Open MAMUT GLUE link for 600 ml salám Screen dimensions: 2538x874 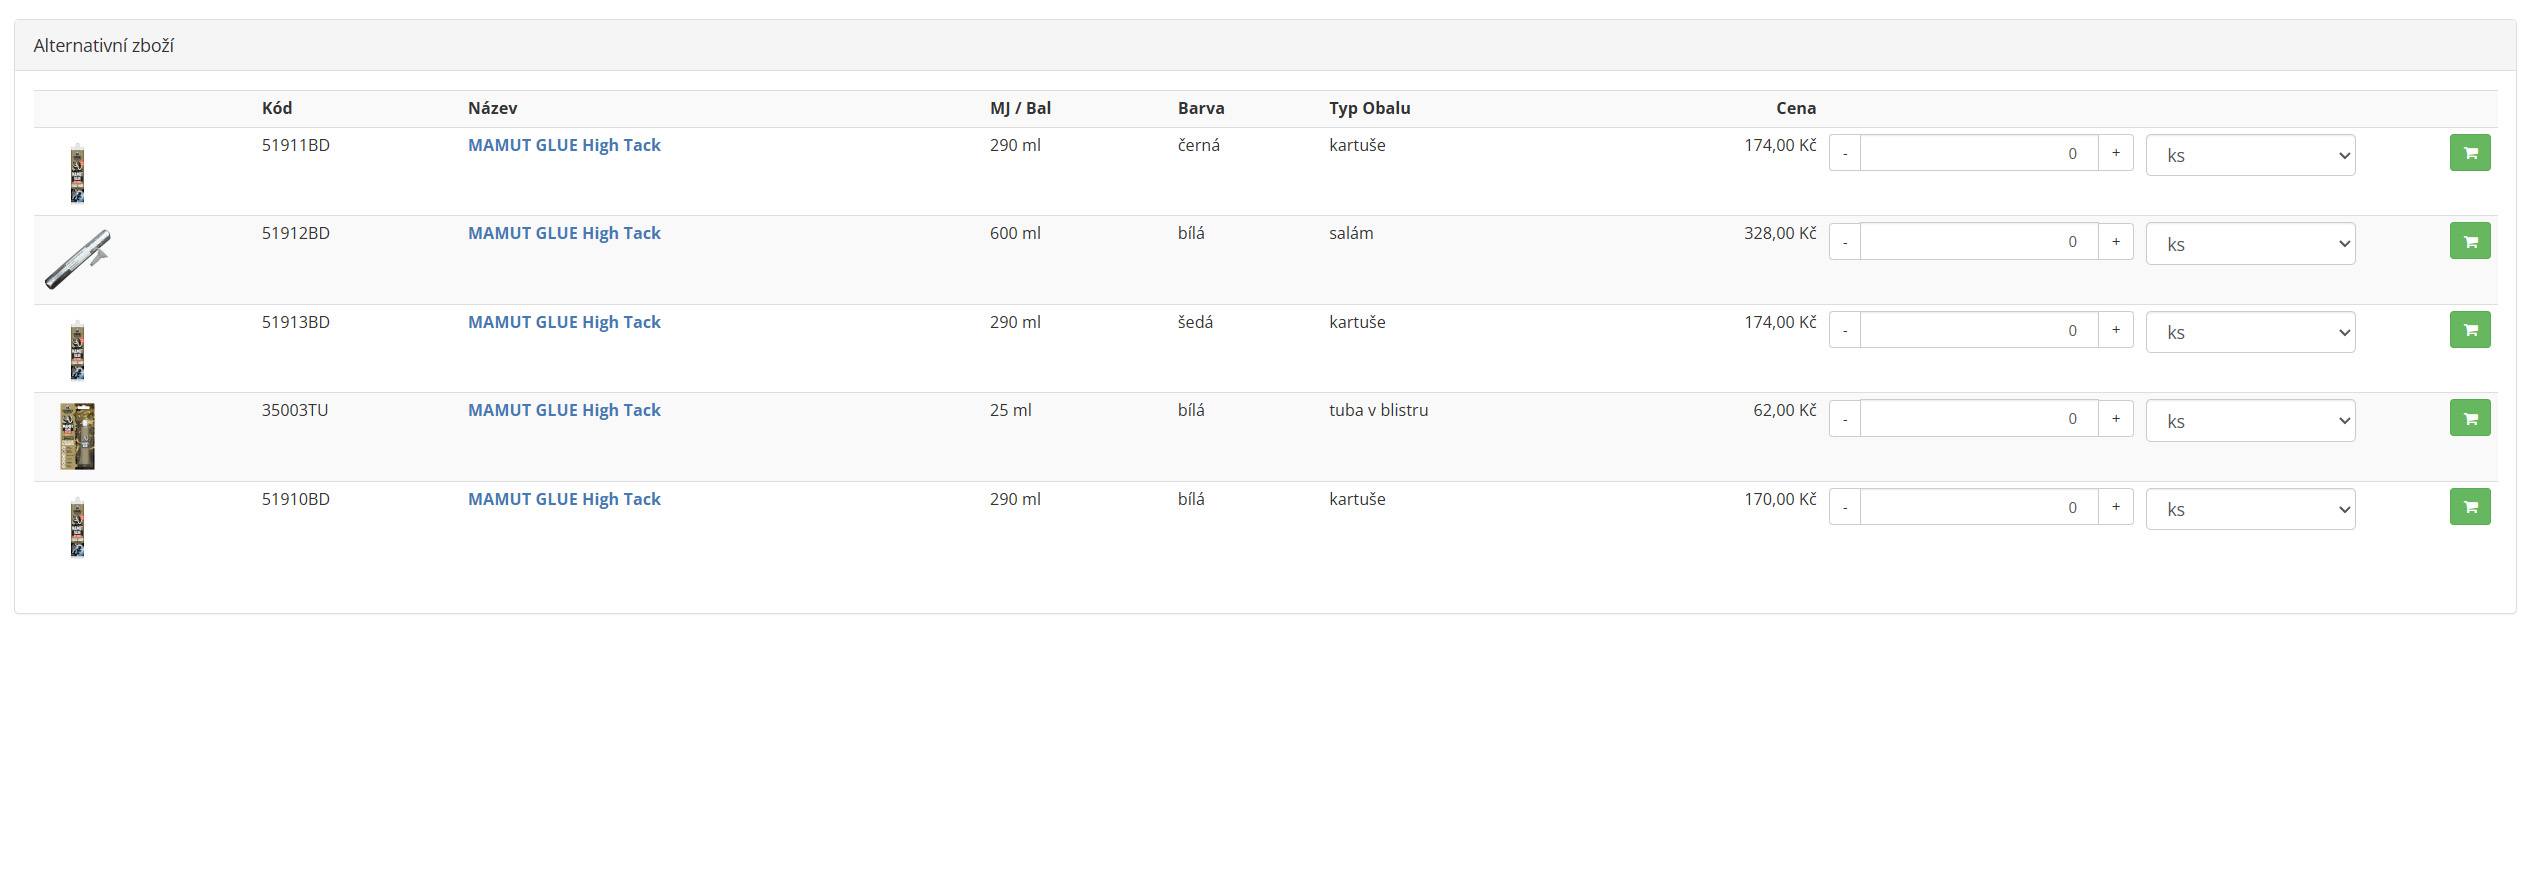[x=564, y=233]
